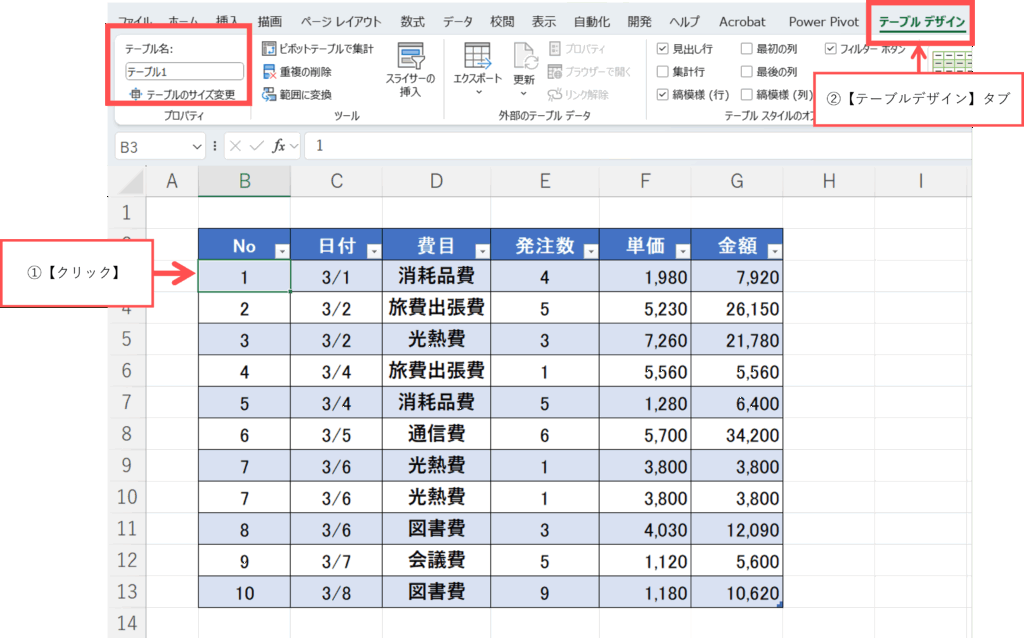Click the テーブル名 table name field

(x=185, y=72)
